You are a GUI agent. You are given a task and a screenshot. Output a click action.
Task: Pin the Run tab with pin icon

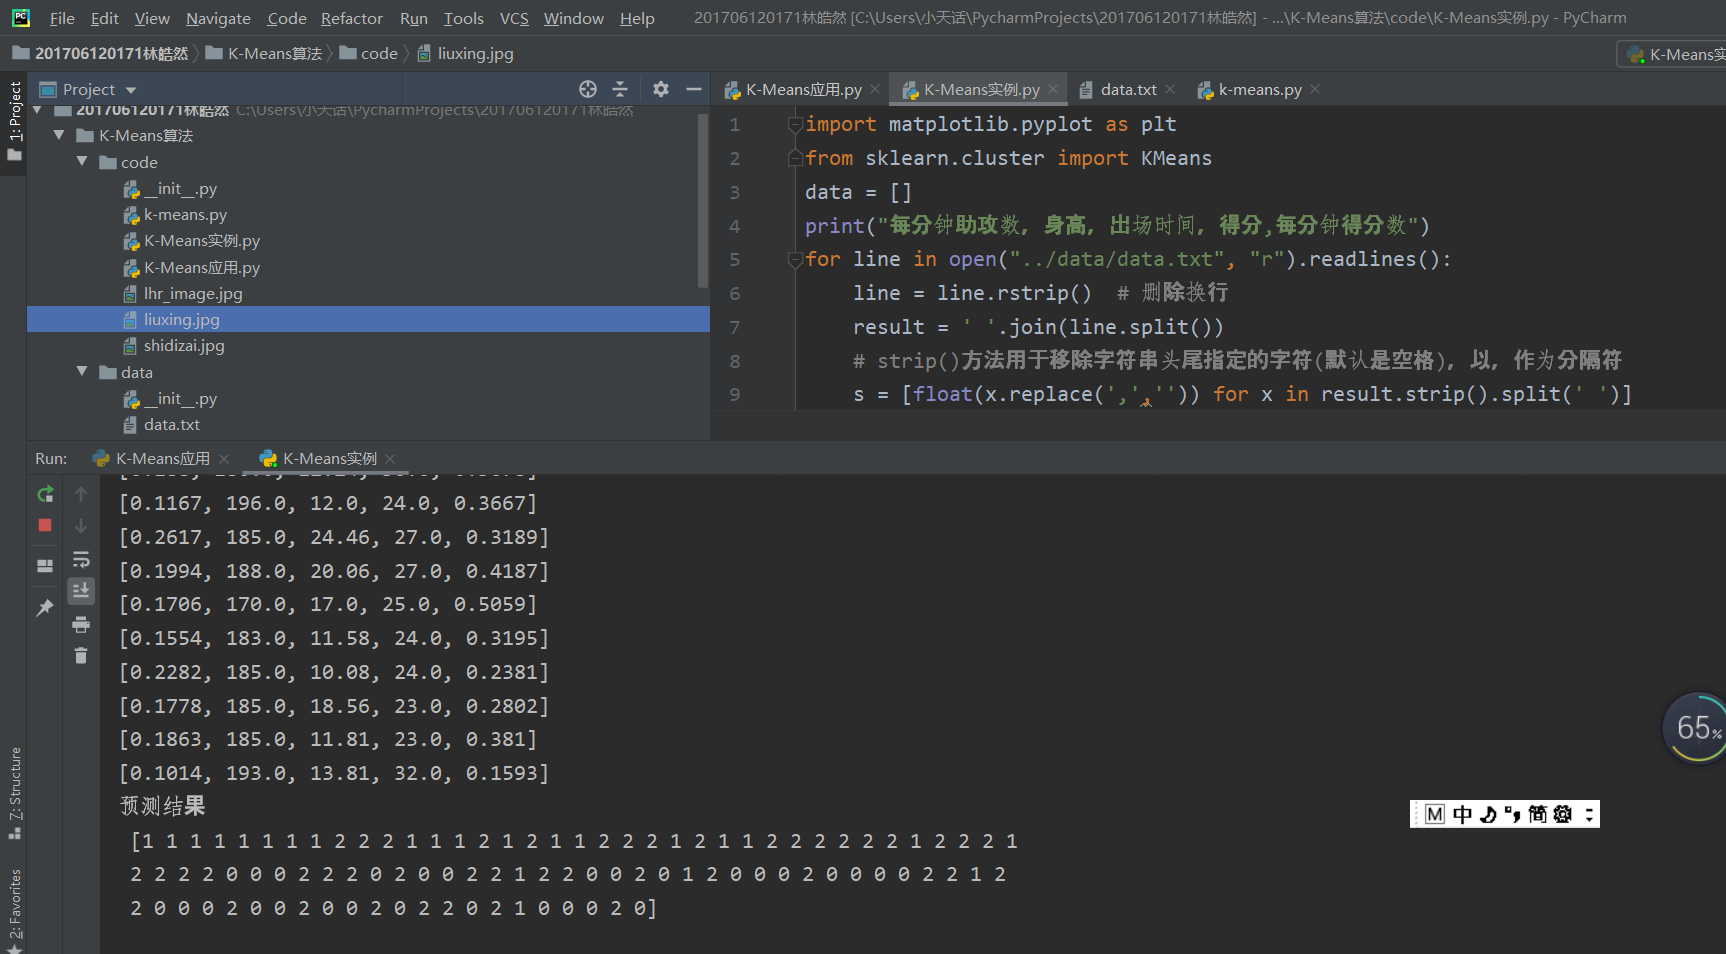(45, 607)
